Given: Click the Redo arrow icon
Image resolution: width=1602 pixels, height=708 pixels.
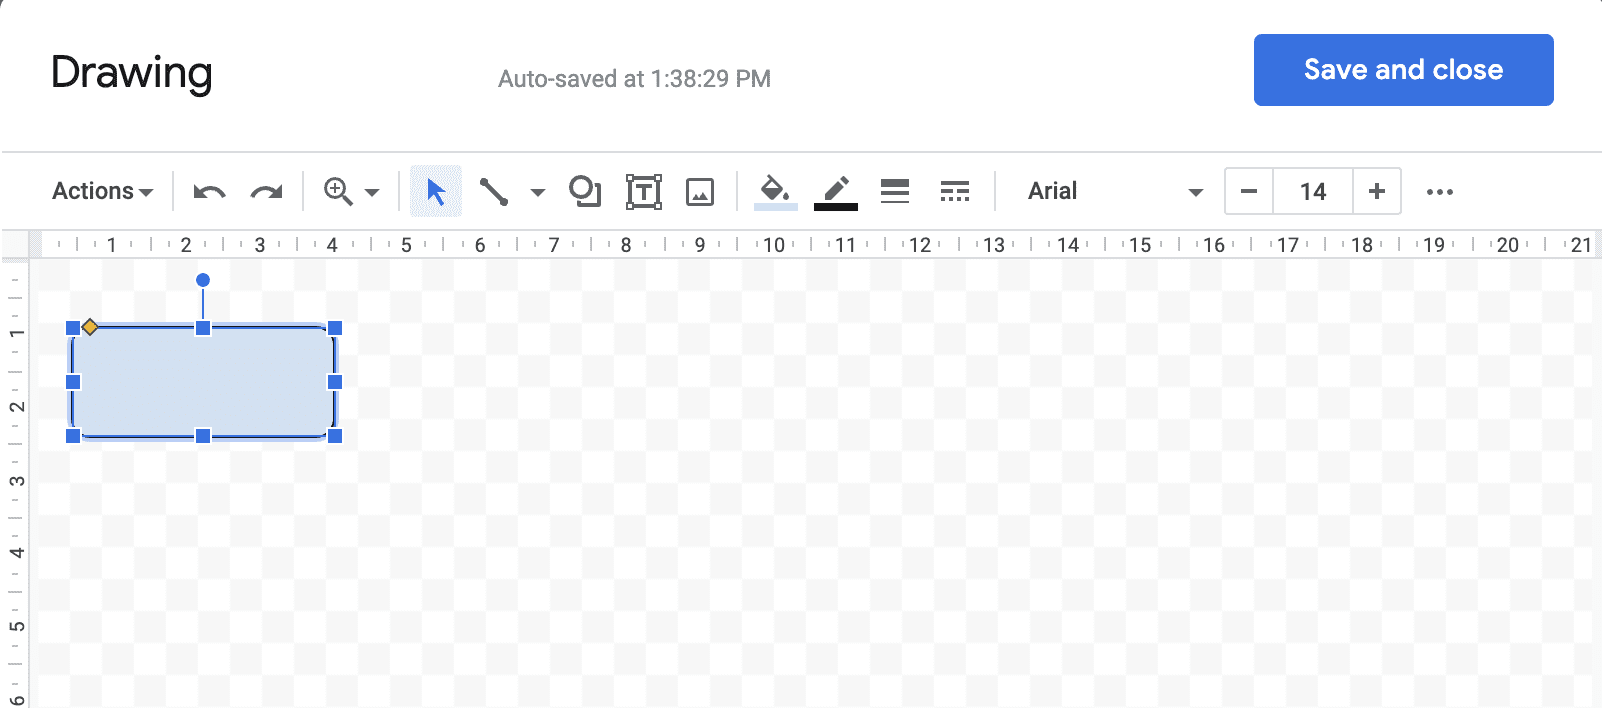Looking at the screenshot, I should click(266, 191).
